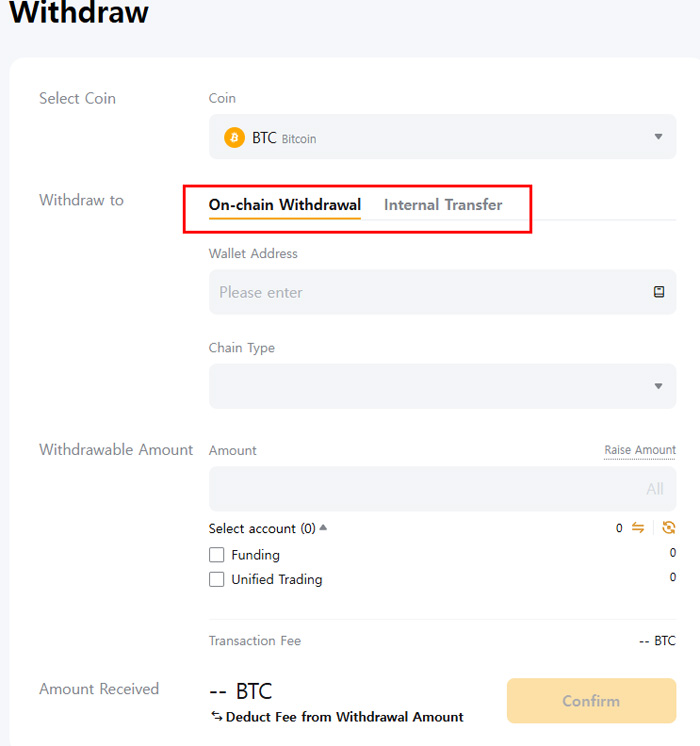Image resolution: width=700 pixels, height=746 pixels.
Task: Click the BTC Bitcoin coin name
Action: [x=284, y=138]
